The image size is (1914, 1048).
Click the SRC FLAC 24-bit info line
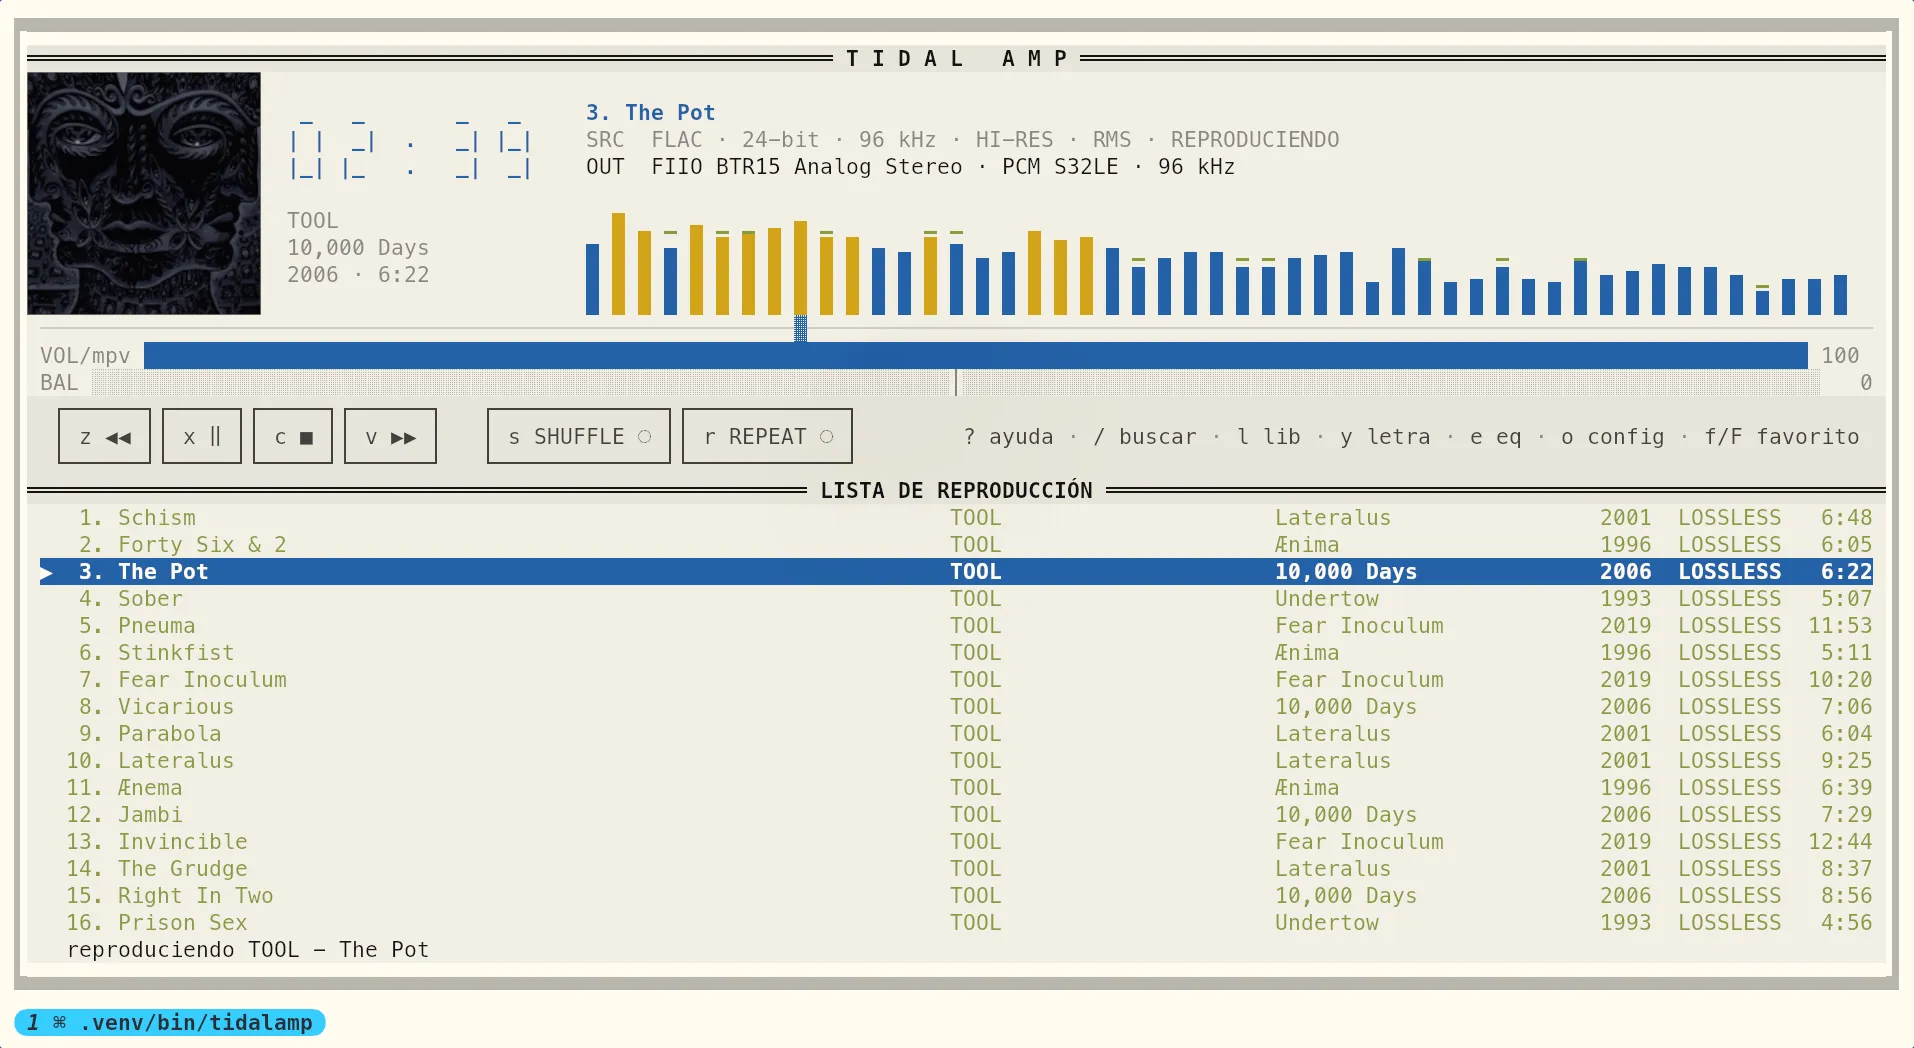coord(962,139)
